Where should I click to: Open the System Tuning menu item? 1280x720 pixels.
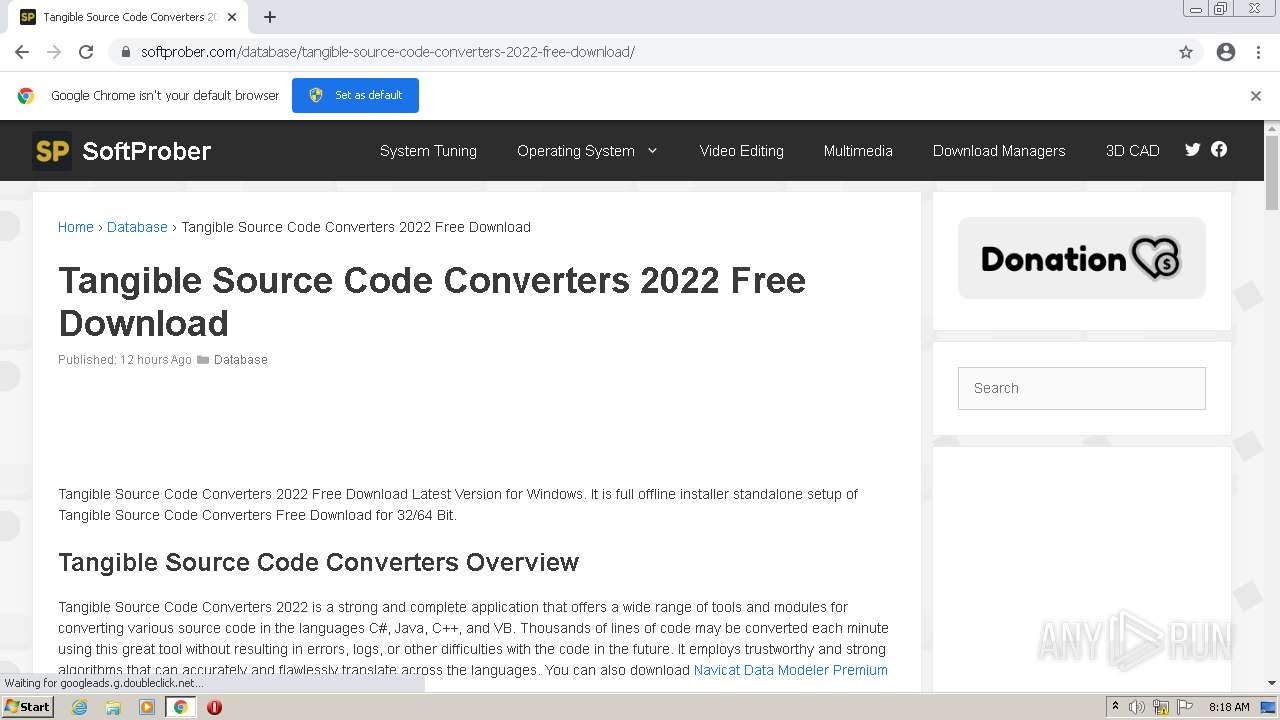(x=428, y=151)
